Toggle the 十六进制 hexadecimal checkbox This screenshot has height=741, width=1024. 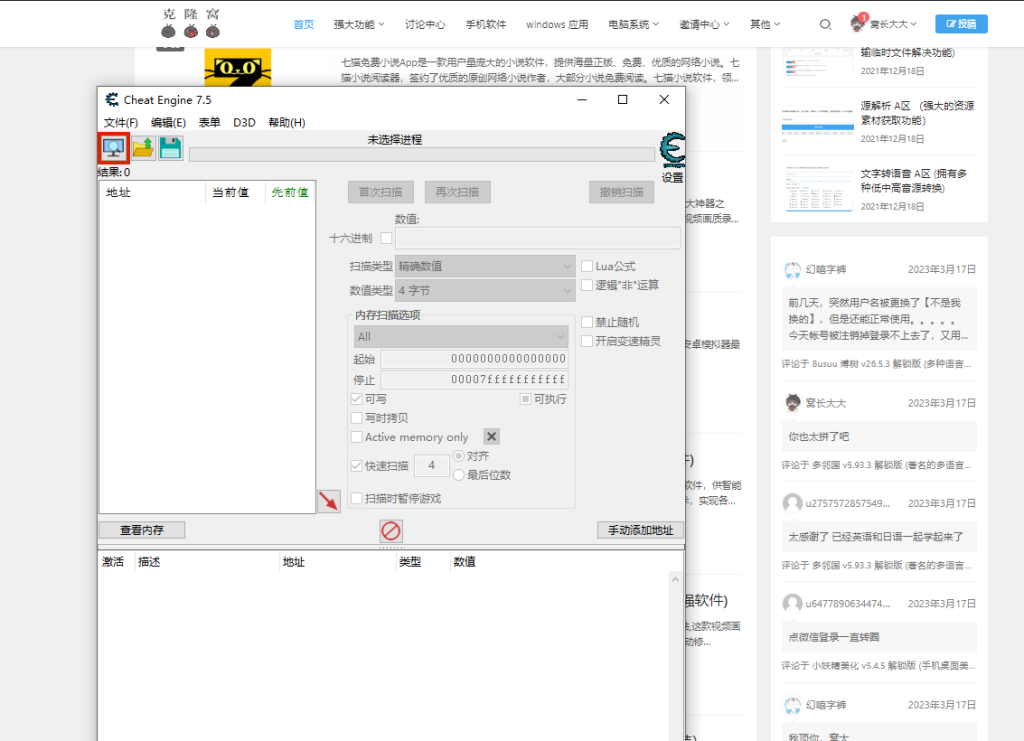[386, 238]
